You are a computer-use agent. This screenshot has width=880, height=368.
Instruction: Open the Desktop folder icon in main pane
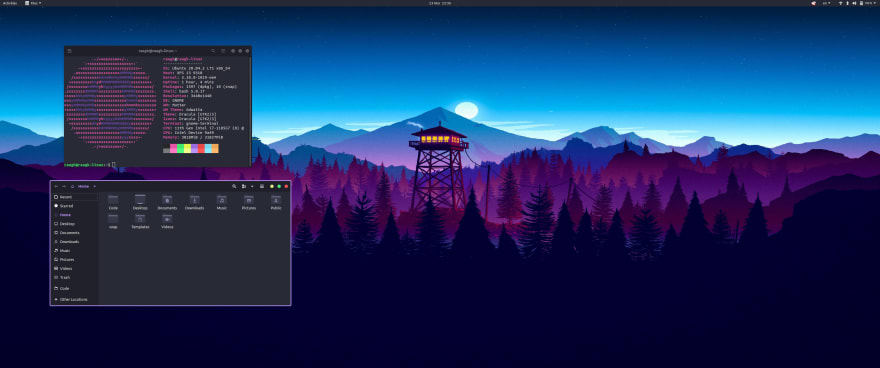(x=140, y=201)
